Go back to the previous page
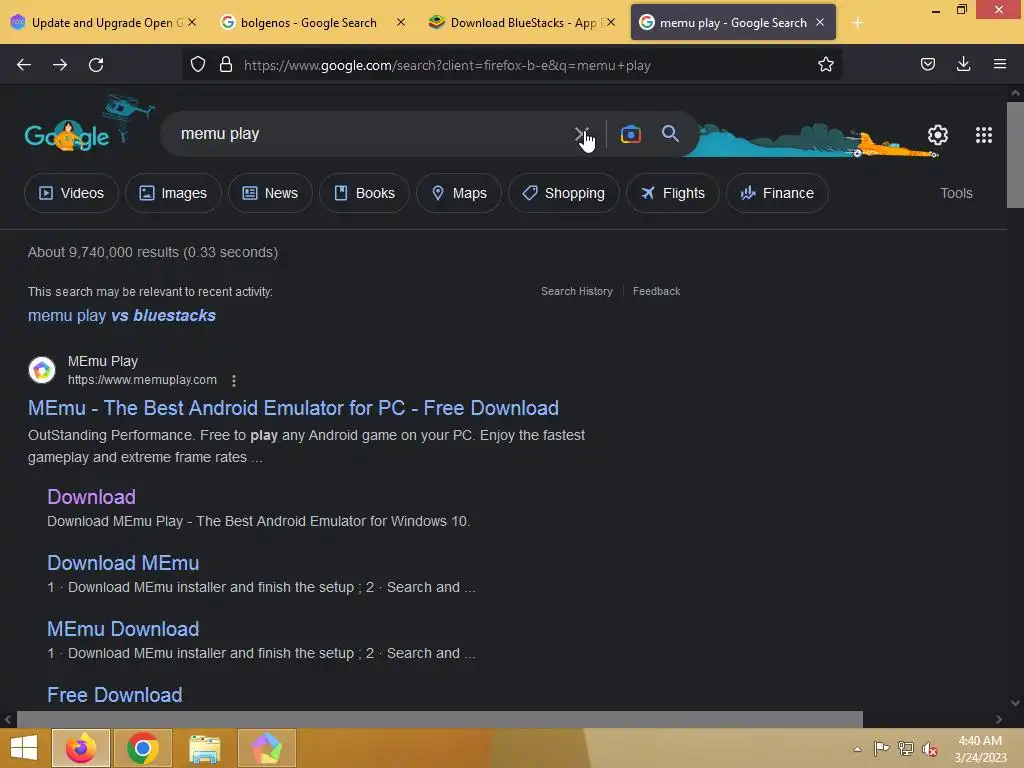This screenshot has height=768, width=1024. tap(24, 65)
